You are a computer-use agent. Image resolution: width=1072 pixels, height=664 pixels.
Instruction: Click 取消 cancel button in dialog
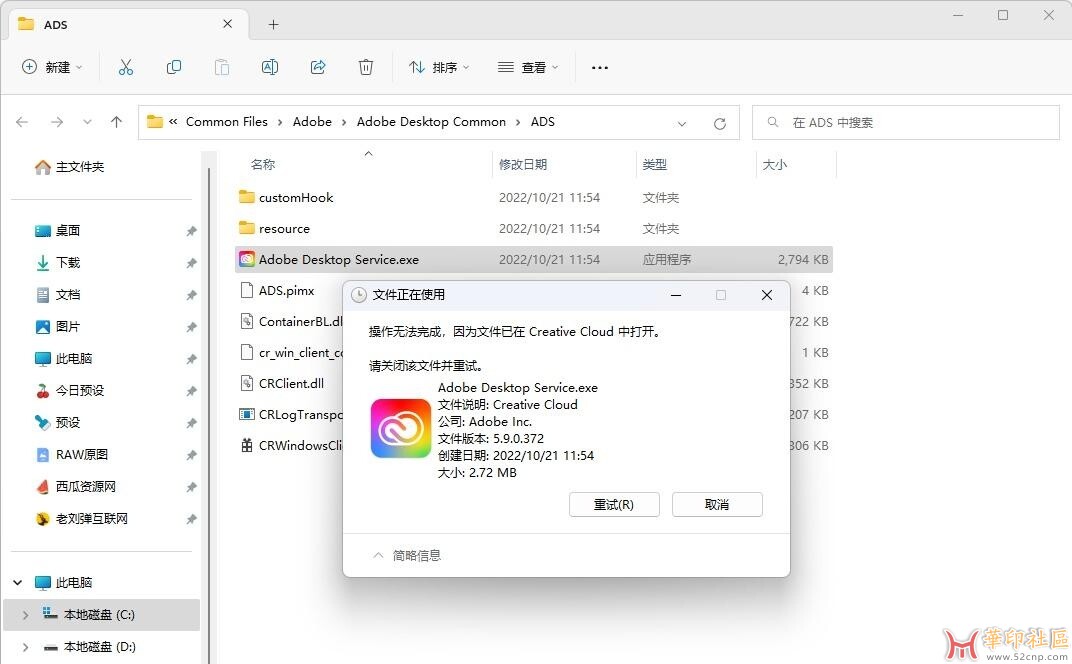tap(716, 505)
